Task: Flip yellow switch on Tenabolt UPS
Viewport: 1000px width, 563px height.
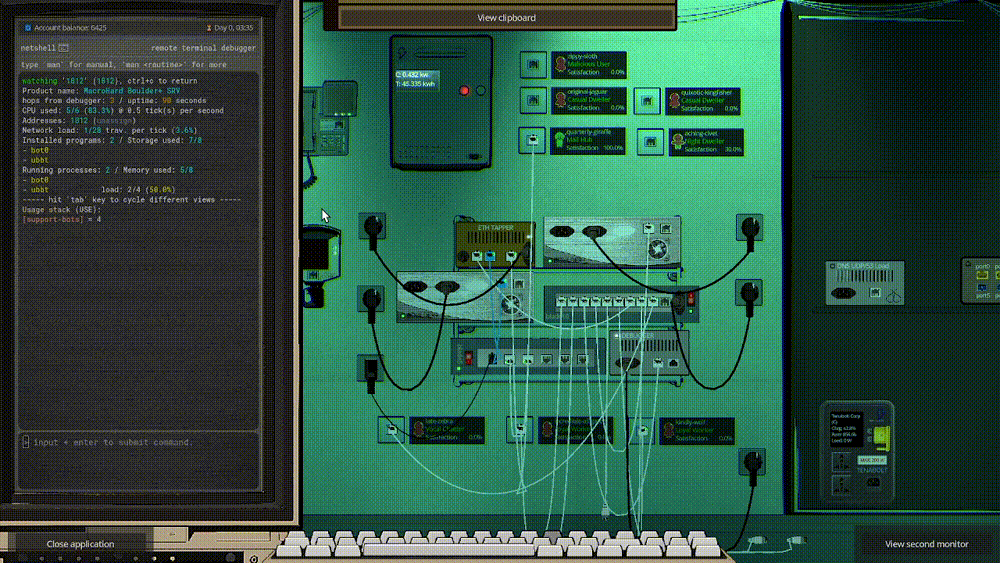Action: click(881, 437)
